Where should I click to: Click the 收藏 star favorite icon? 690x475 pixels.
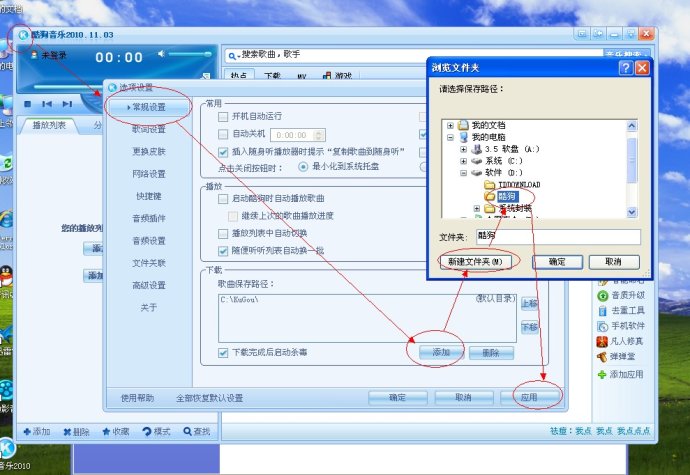pos(106,431)
